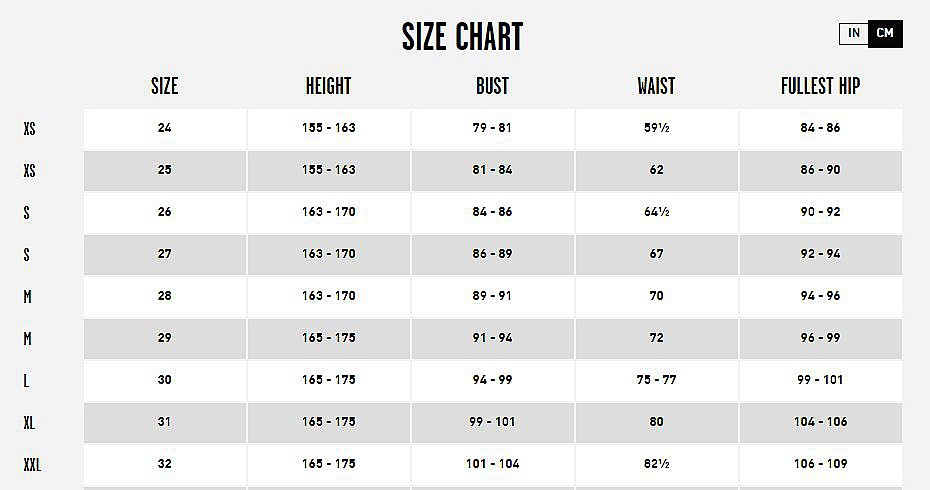Click the 106 - 109 hip value

[x=820, y=464]
